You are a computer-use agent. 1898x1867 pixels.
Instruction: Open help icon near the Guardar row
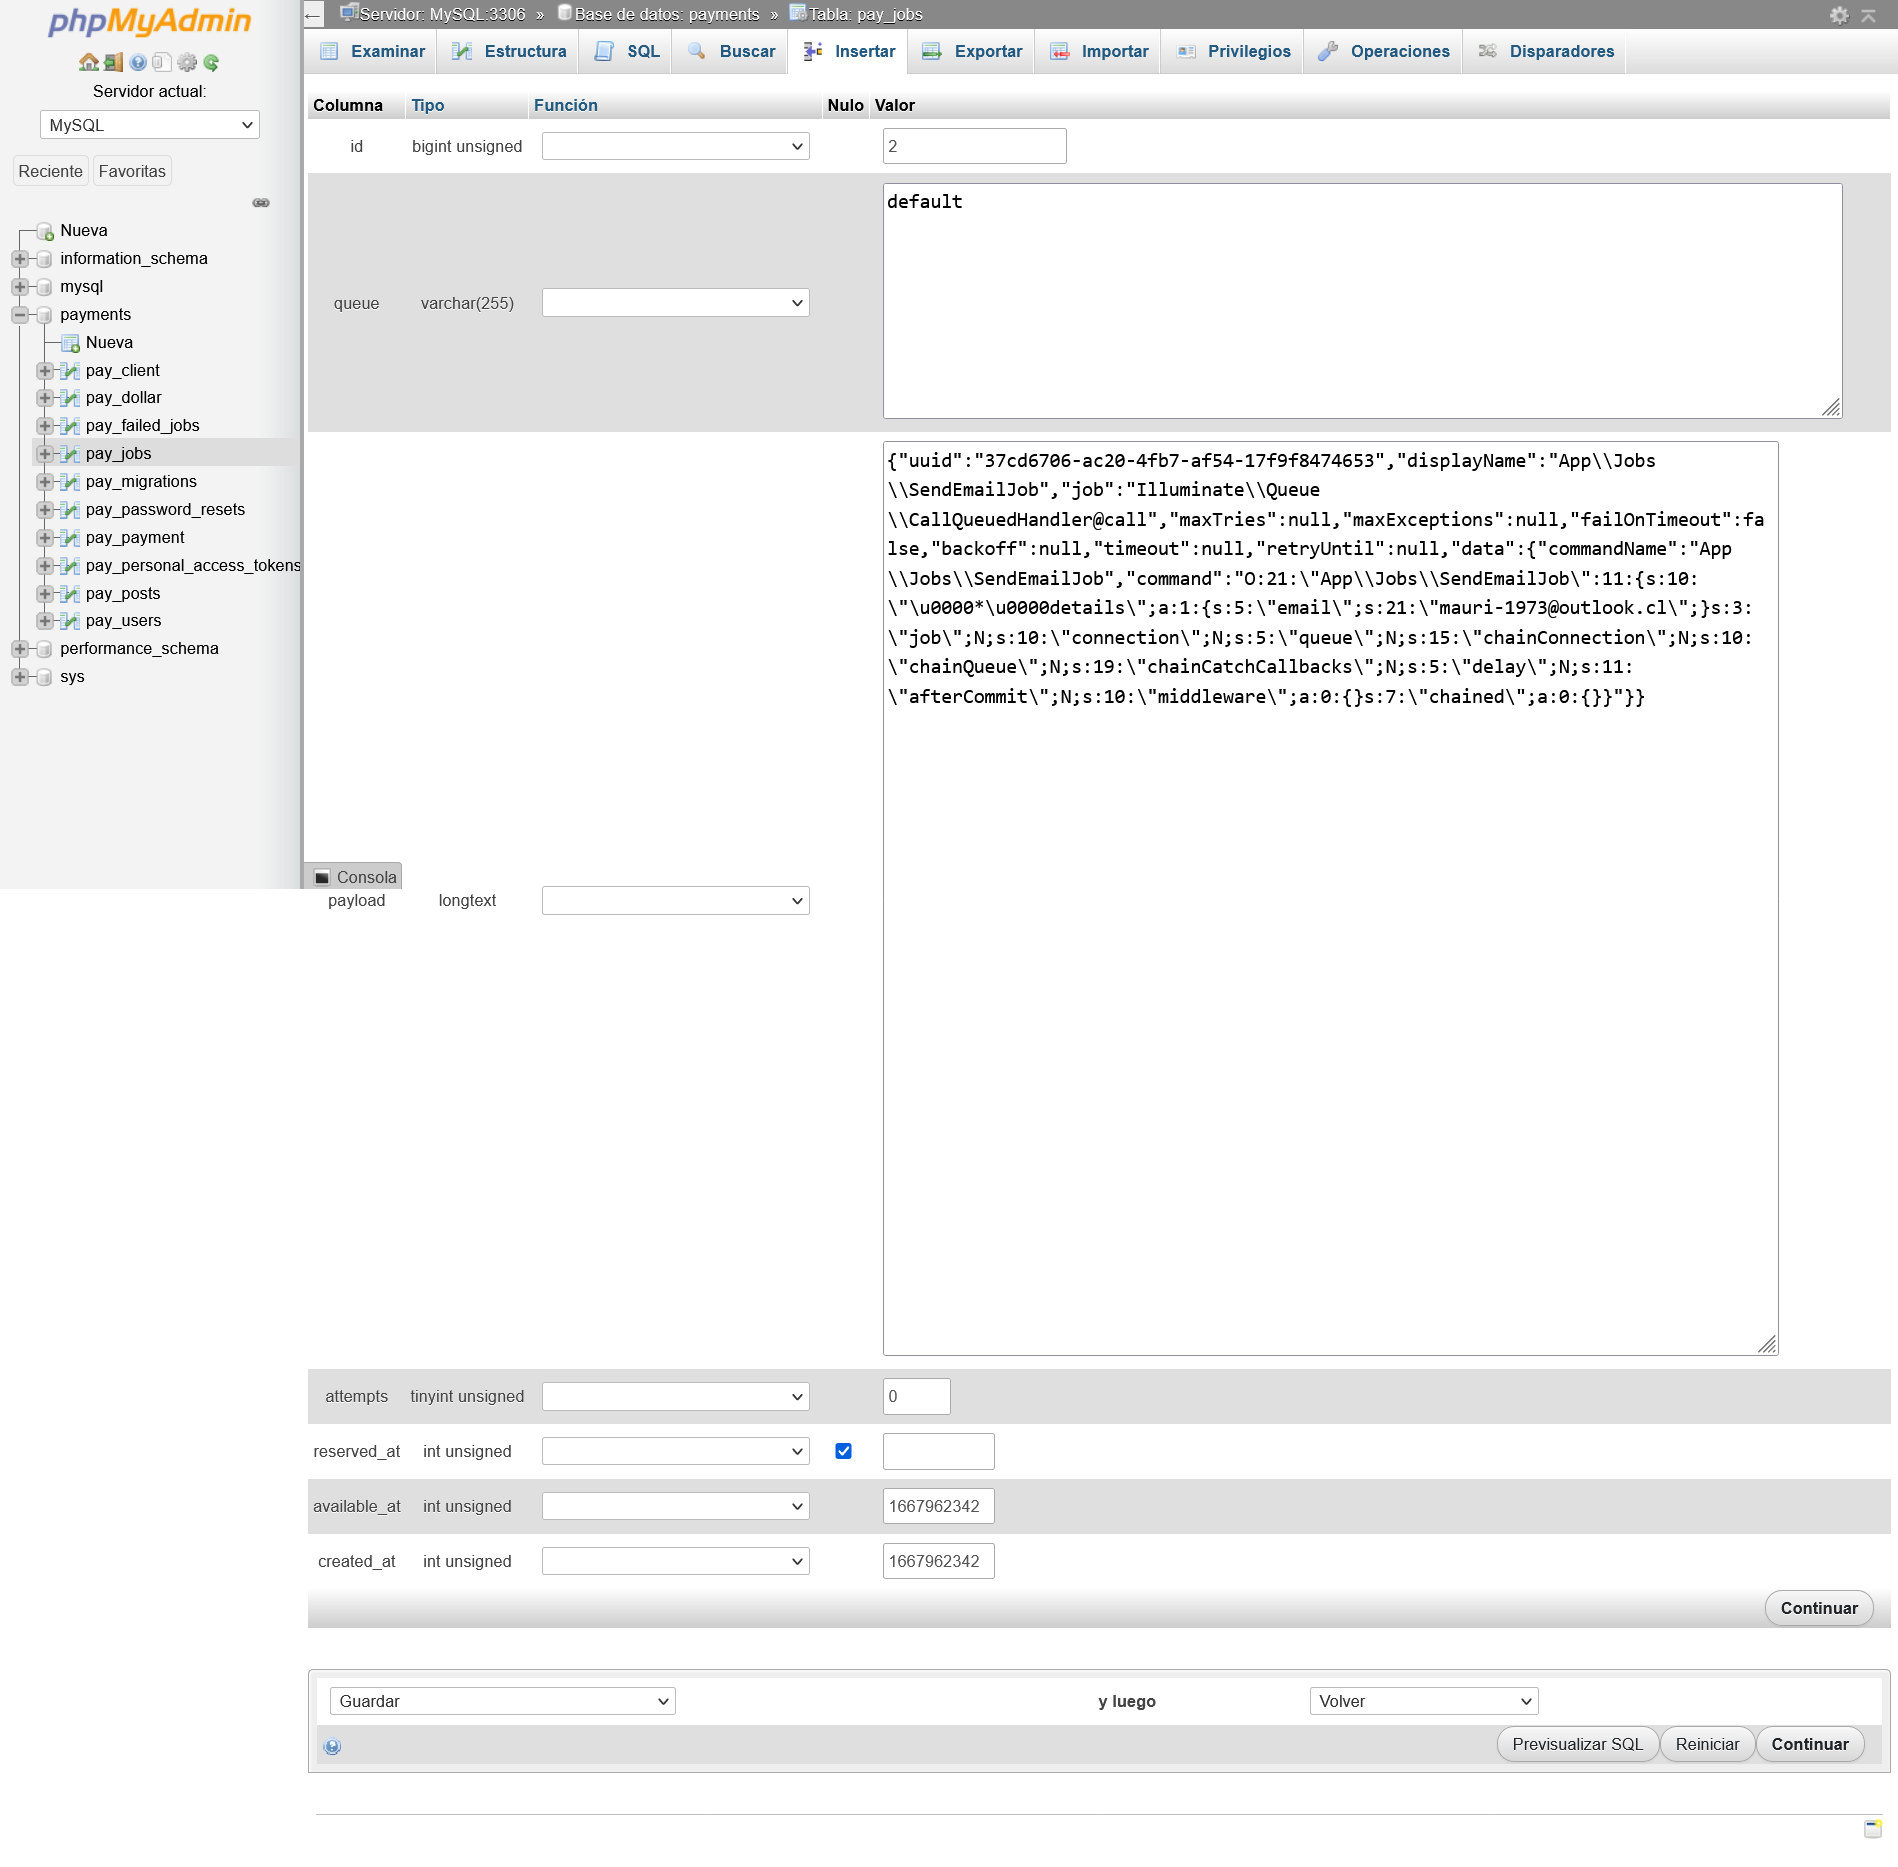click(331, 1746)
